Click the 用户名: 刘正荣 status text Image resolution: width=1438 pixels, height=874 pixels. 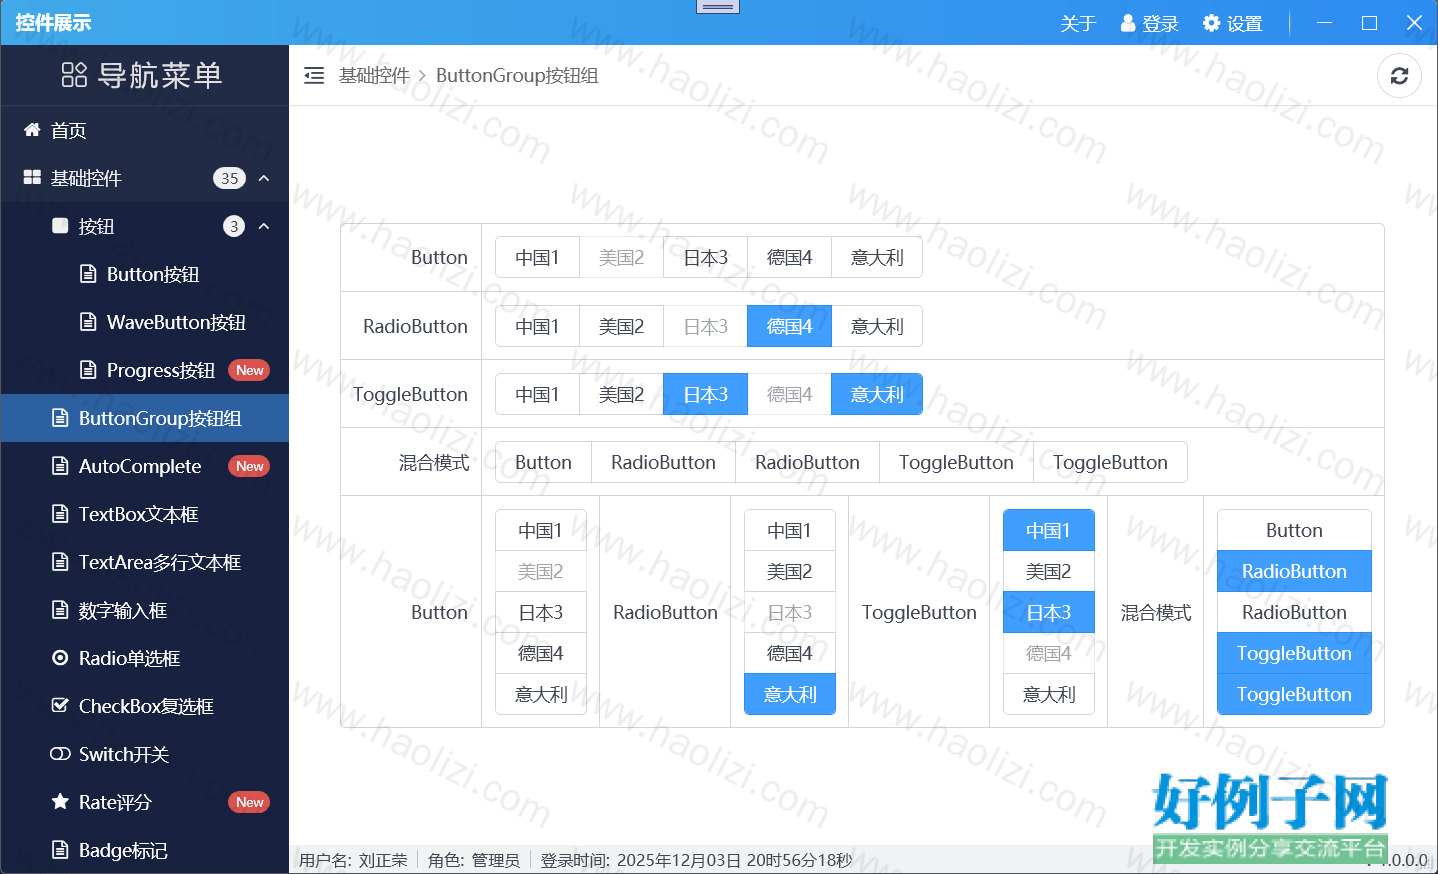click(353, 860)
